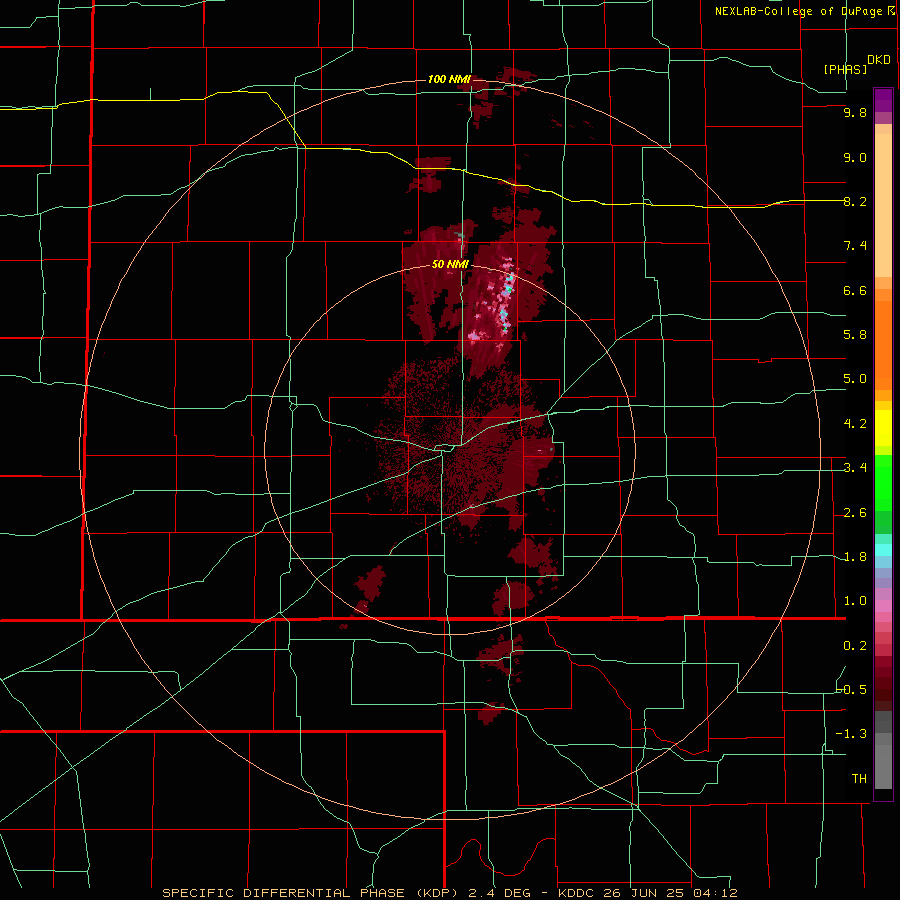The height and width of the screenshot is (900, 900).
Task: Select the 100 NMI range ring label
Action: point(449,79)
